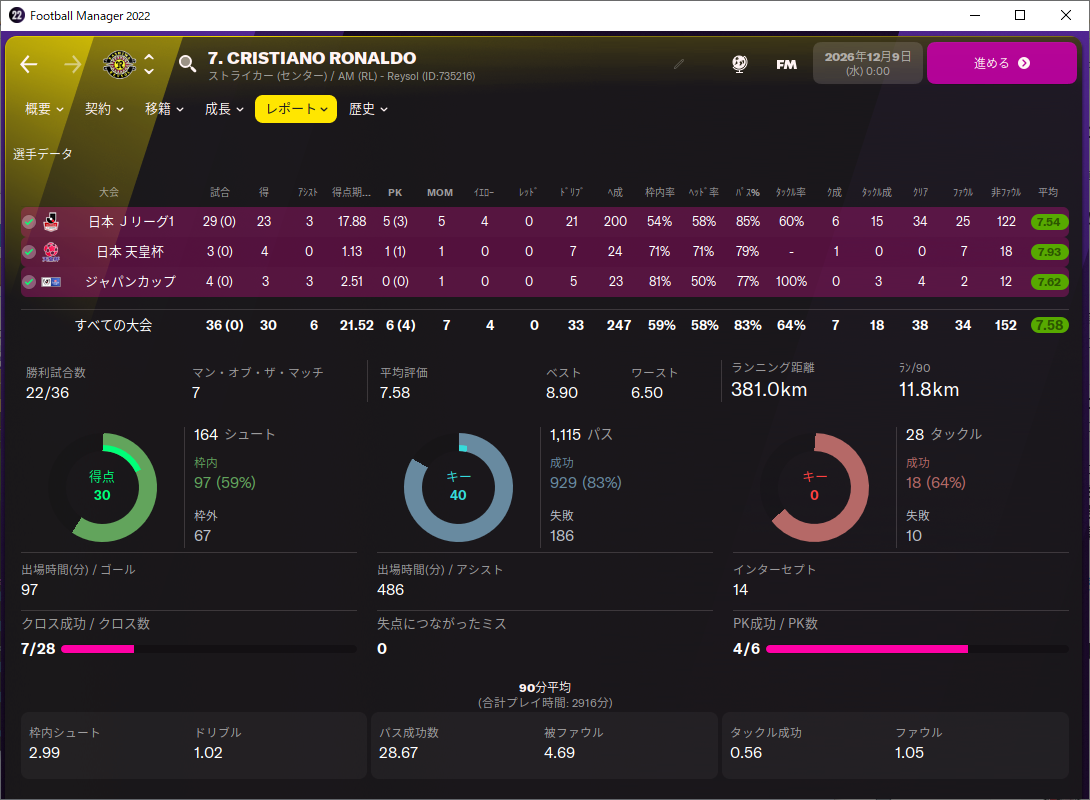Sort by the 枠内率 column header
1090x800 pixels.
pos(660,193)
